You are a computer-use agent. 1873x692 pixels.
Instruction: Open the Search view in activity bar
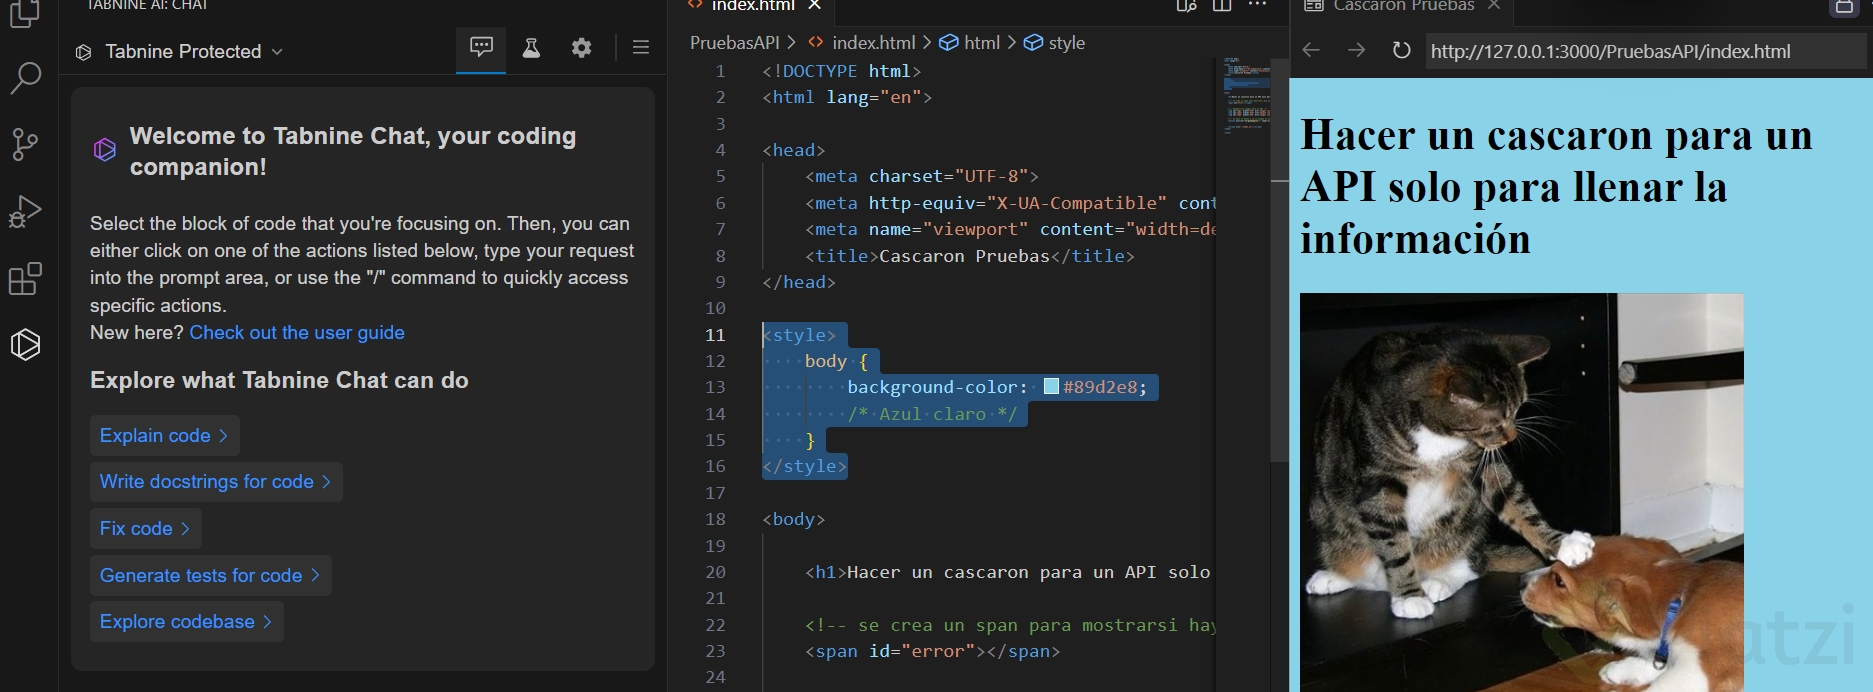coord(25,77)
